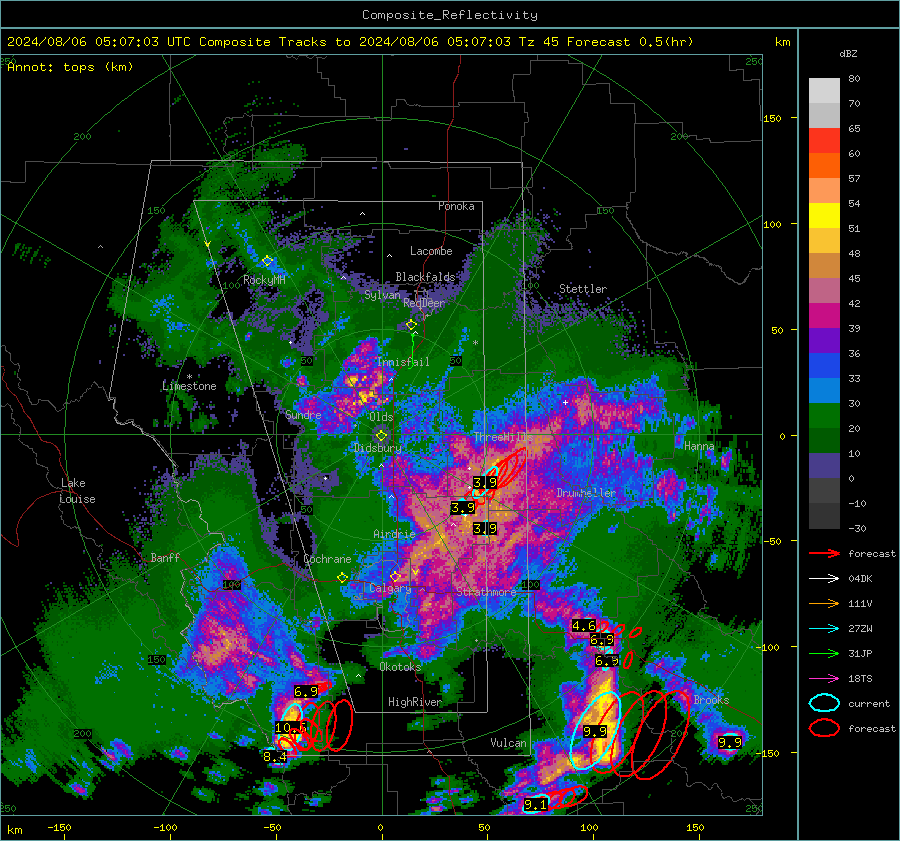Click the Ponoka city label
This screenshot has width=900, height=841.
pos(456,206)
